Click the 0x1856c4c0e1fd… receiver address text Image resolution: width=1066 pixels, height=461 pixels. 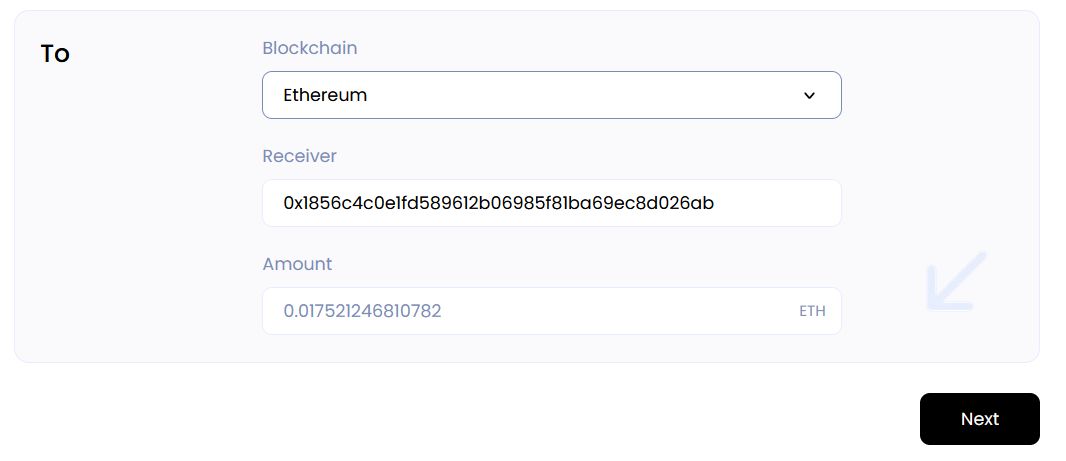(x=498, y=203)
